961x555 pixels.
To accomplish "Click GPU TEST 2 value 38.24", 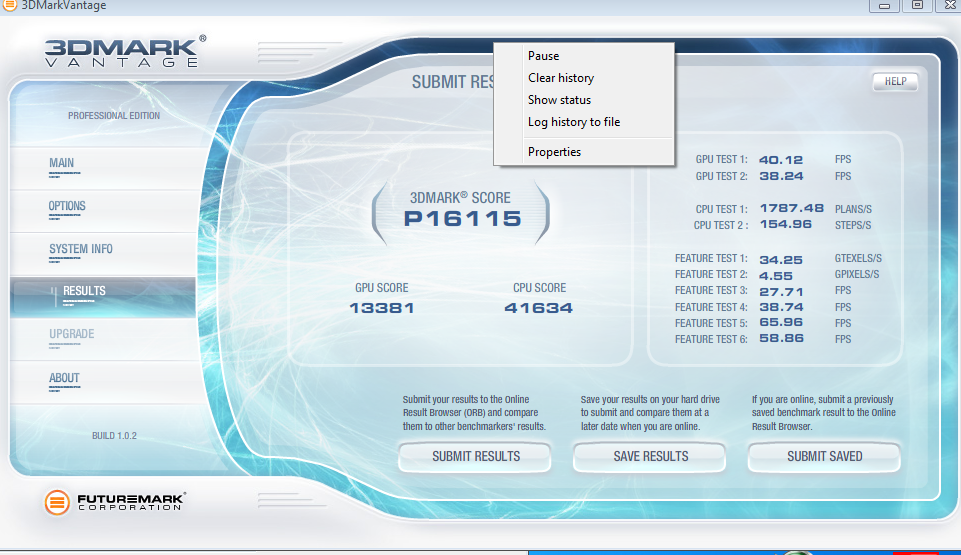I will tap(781, 176).
